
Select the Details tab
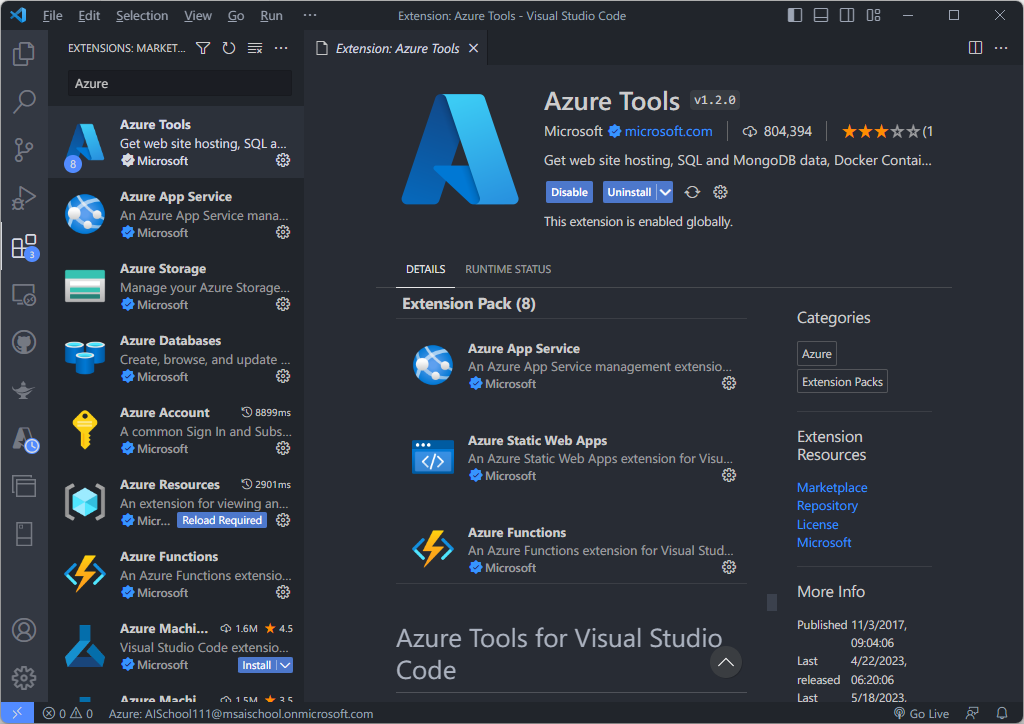tap(425, 269)
